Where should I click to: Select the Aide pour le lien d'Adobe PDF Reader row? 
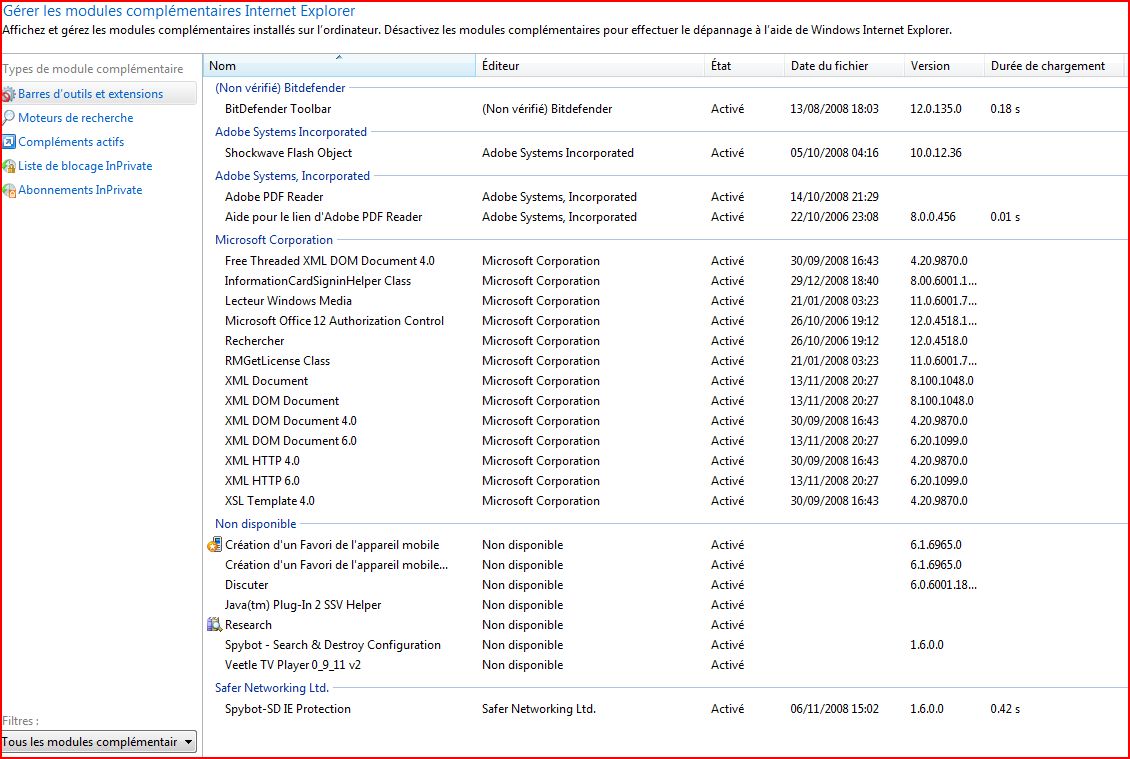pos(324,217)
